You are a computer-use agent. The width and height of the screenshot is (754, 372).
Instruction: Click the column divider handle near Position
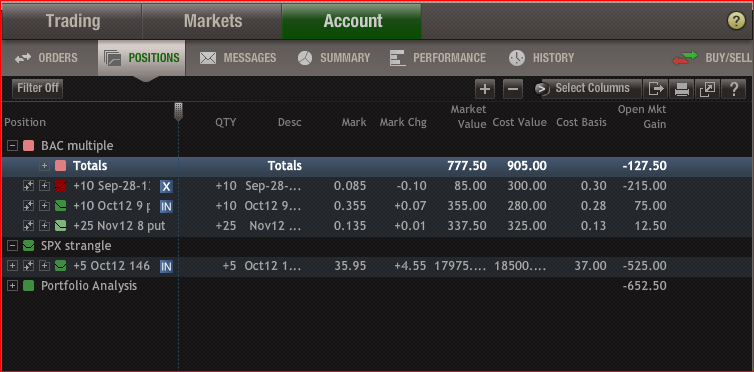(x=178, y=112)
